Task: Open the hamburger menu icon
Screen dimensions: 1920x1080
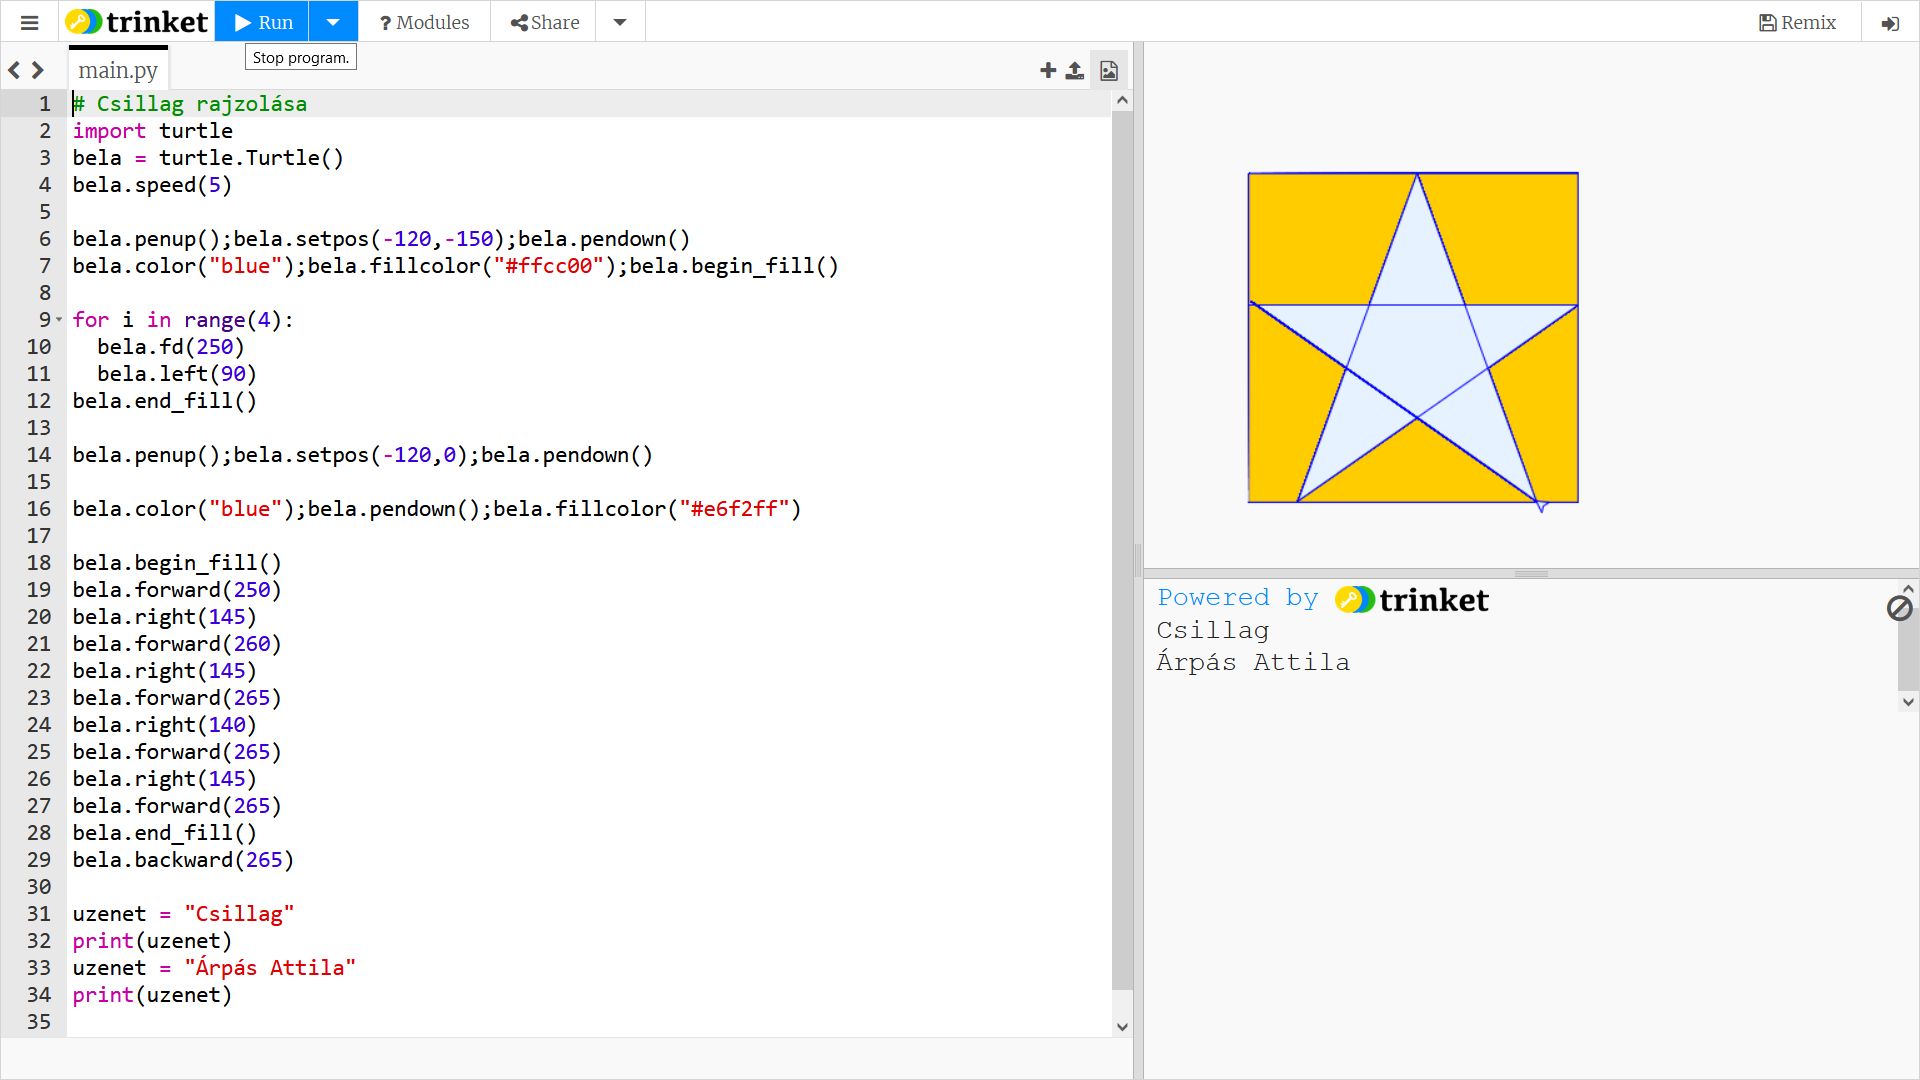Action: (30, 22)
